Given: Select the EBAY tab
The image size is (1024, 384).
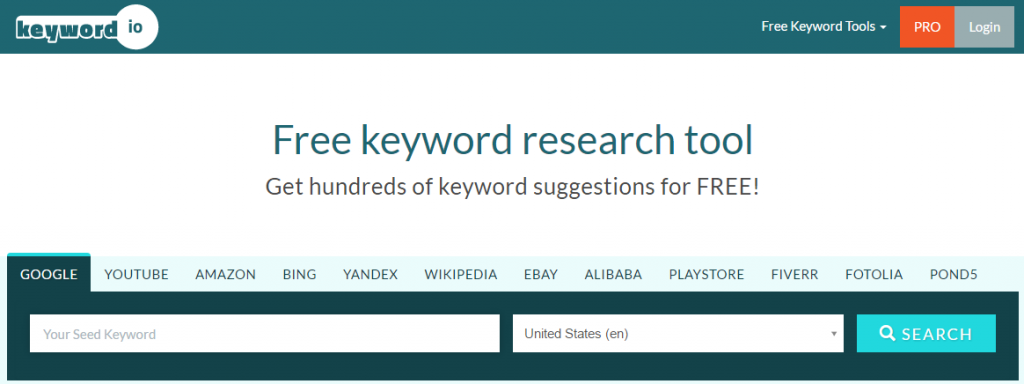Looking at the screenshot, I should point(541,274).
